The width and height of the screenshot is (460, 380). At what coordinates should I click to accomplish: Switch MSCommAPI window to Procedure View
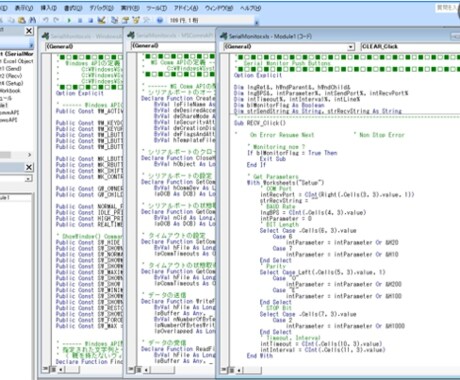point(131,369)
